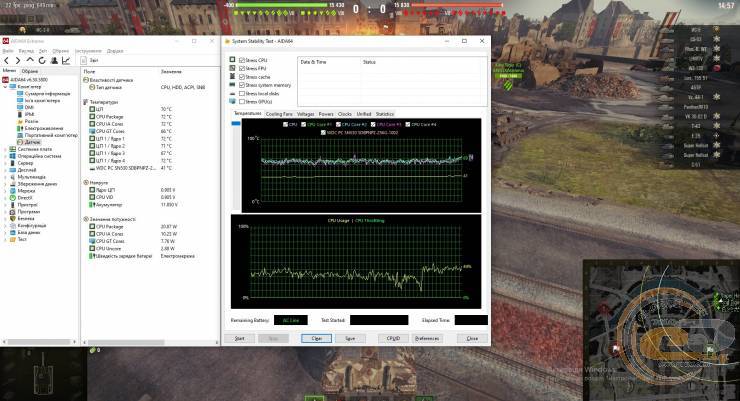
Task: Go back with AIDA64 toolbar left arrow
Action: click(7, 60)
